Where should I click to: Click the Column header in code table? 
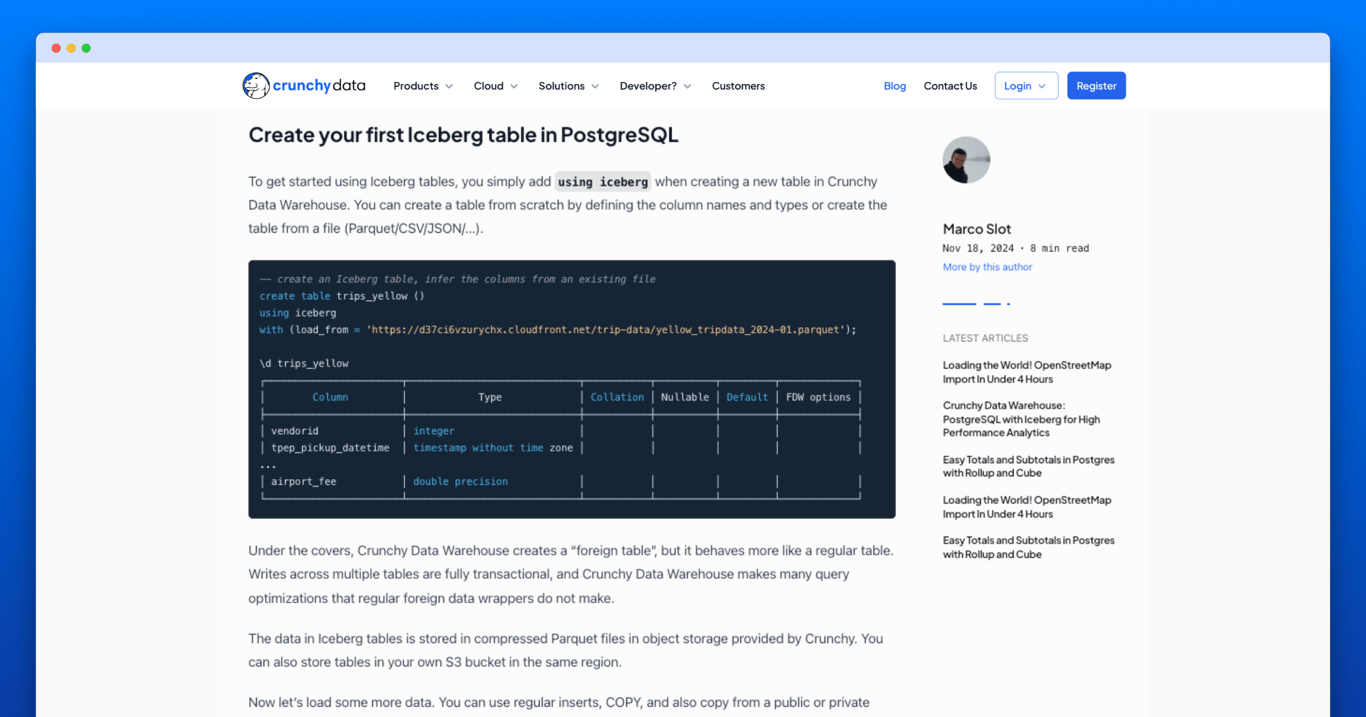coord(330,397)
